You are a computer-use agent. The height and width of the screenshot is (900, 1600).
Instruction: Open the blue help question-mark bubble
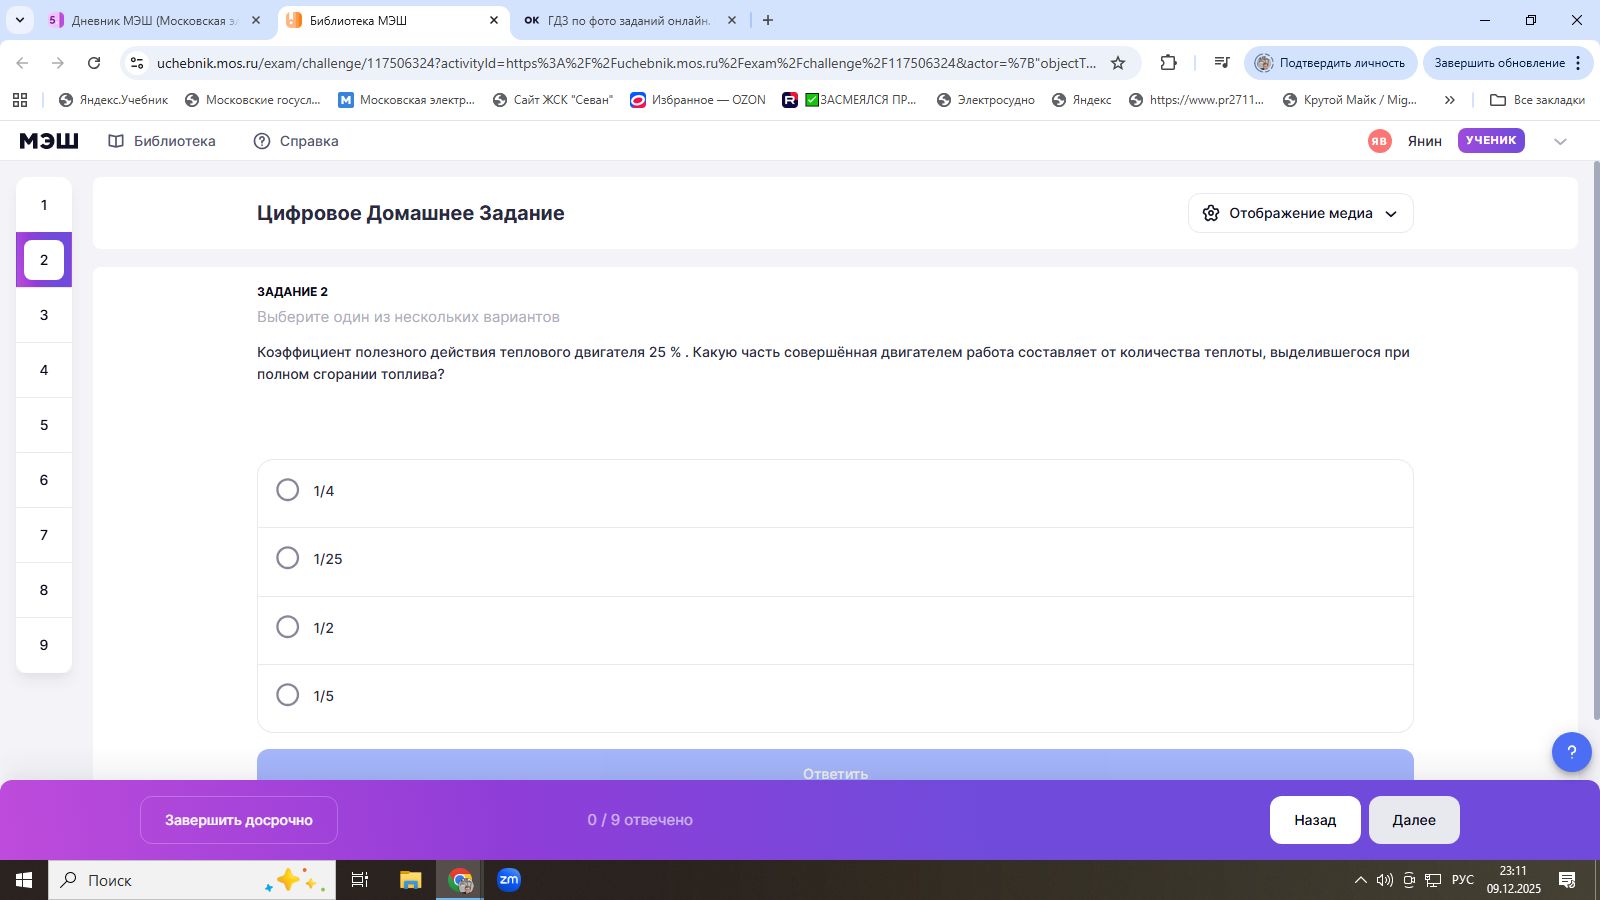click(x=1571, y=752)
